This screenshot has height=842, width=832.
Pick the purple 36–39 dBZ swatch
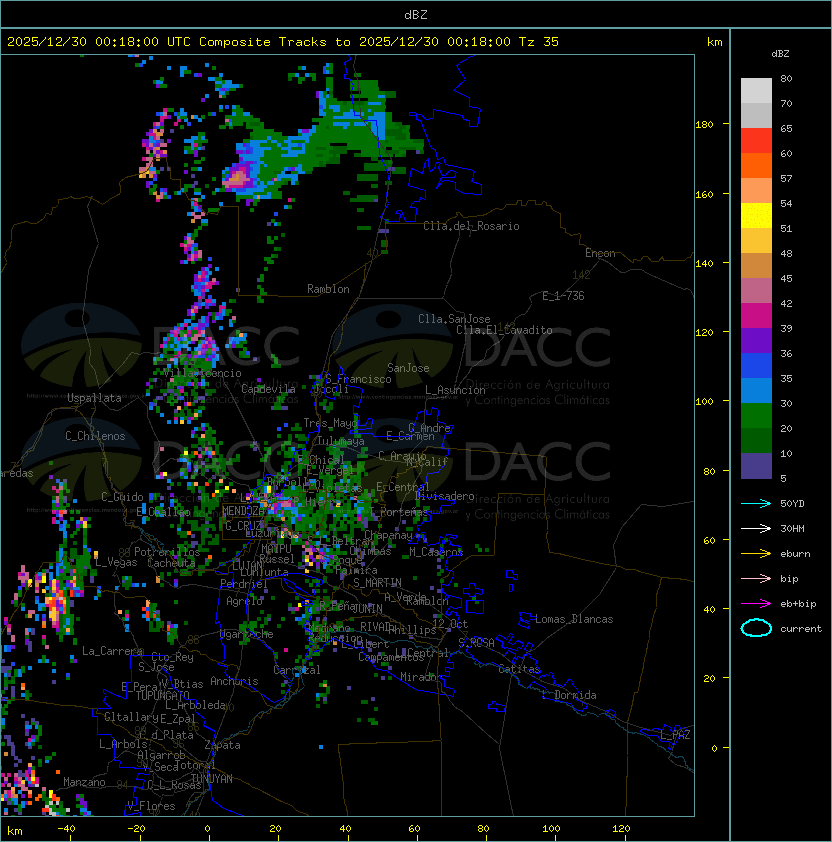click(x=756, y=341)
